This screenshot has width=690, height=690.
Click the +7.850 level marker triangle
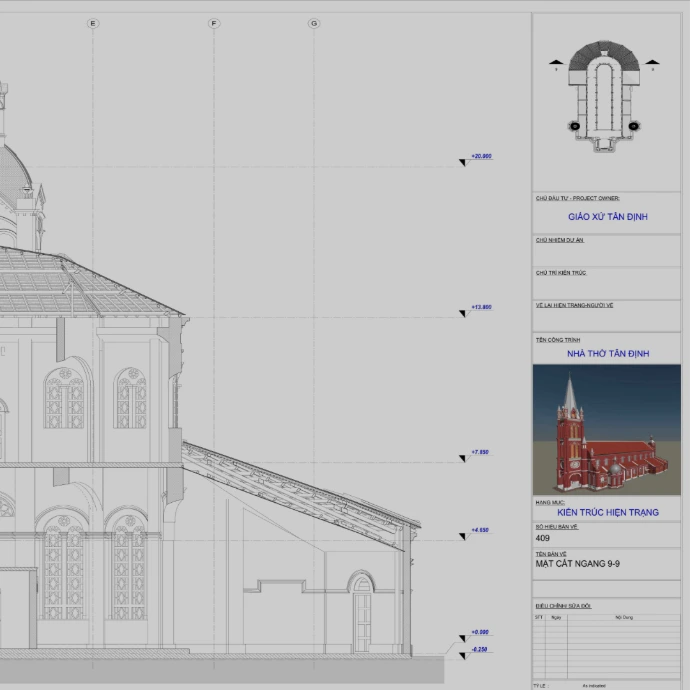(x=462, y=459)
